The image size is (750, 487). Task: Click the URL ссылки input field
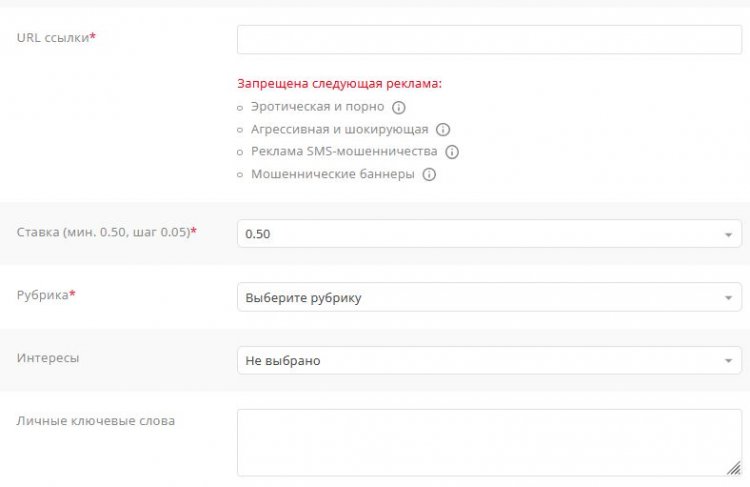tap(489, 39)
